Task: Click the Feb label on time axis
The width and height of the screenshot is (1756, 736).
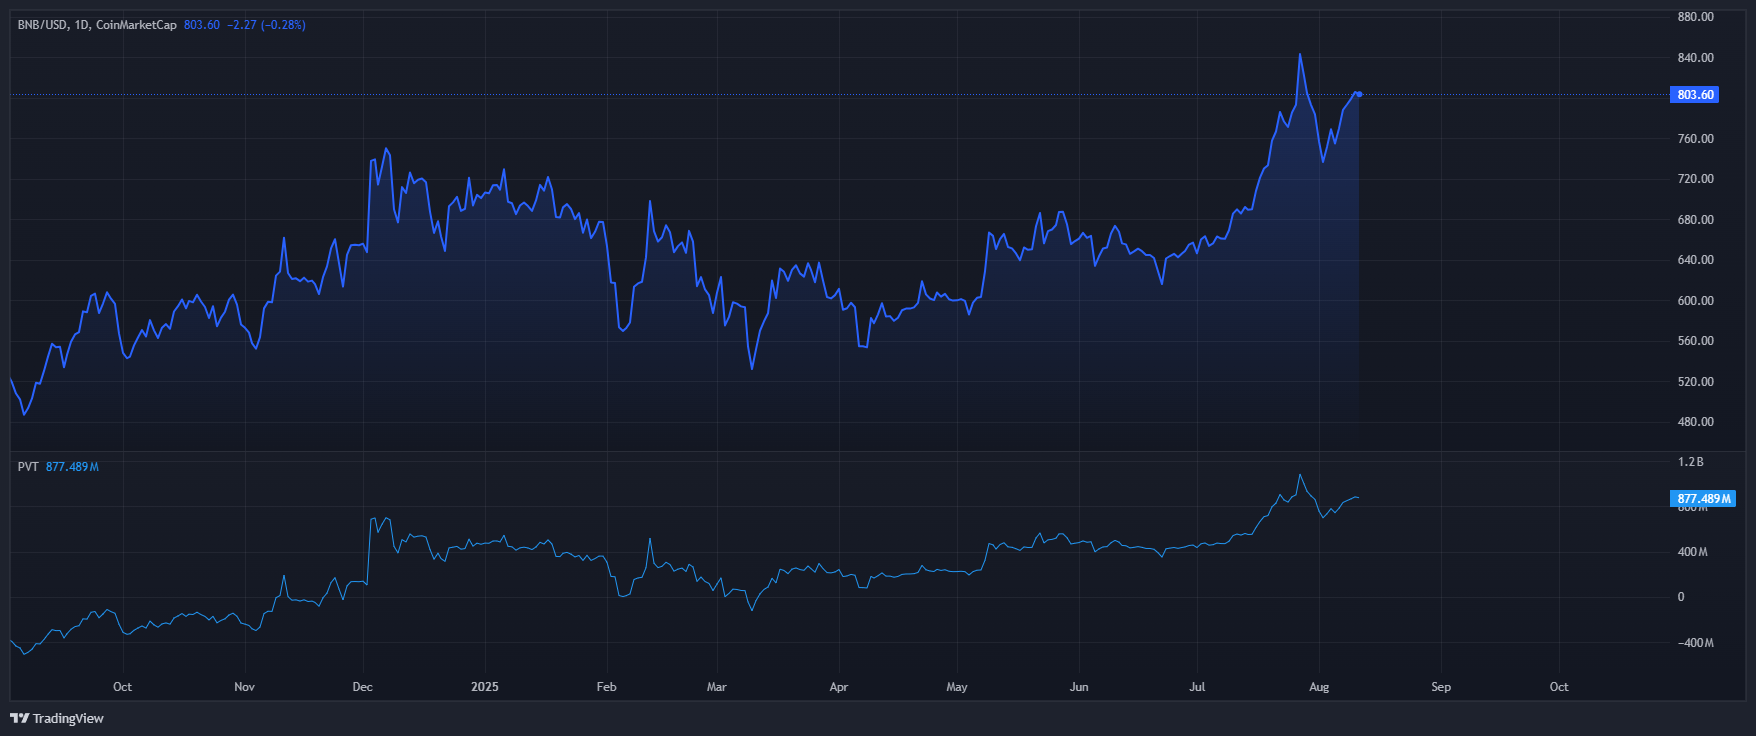Action: (x=606, y=687)
